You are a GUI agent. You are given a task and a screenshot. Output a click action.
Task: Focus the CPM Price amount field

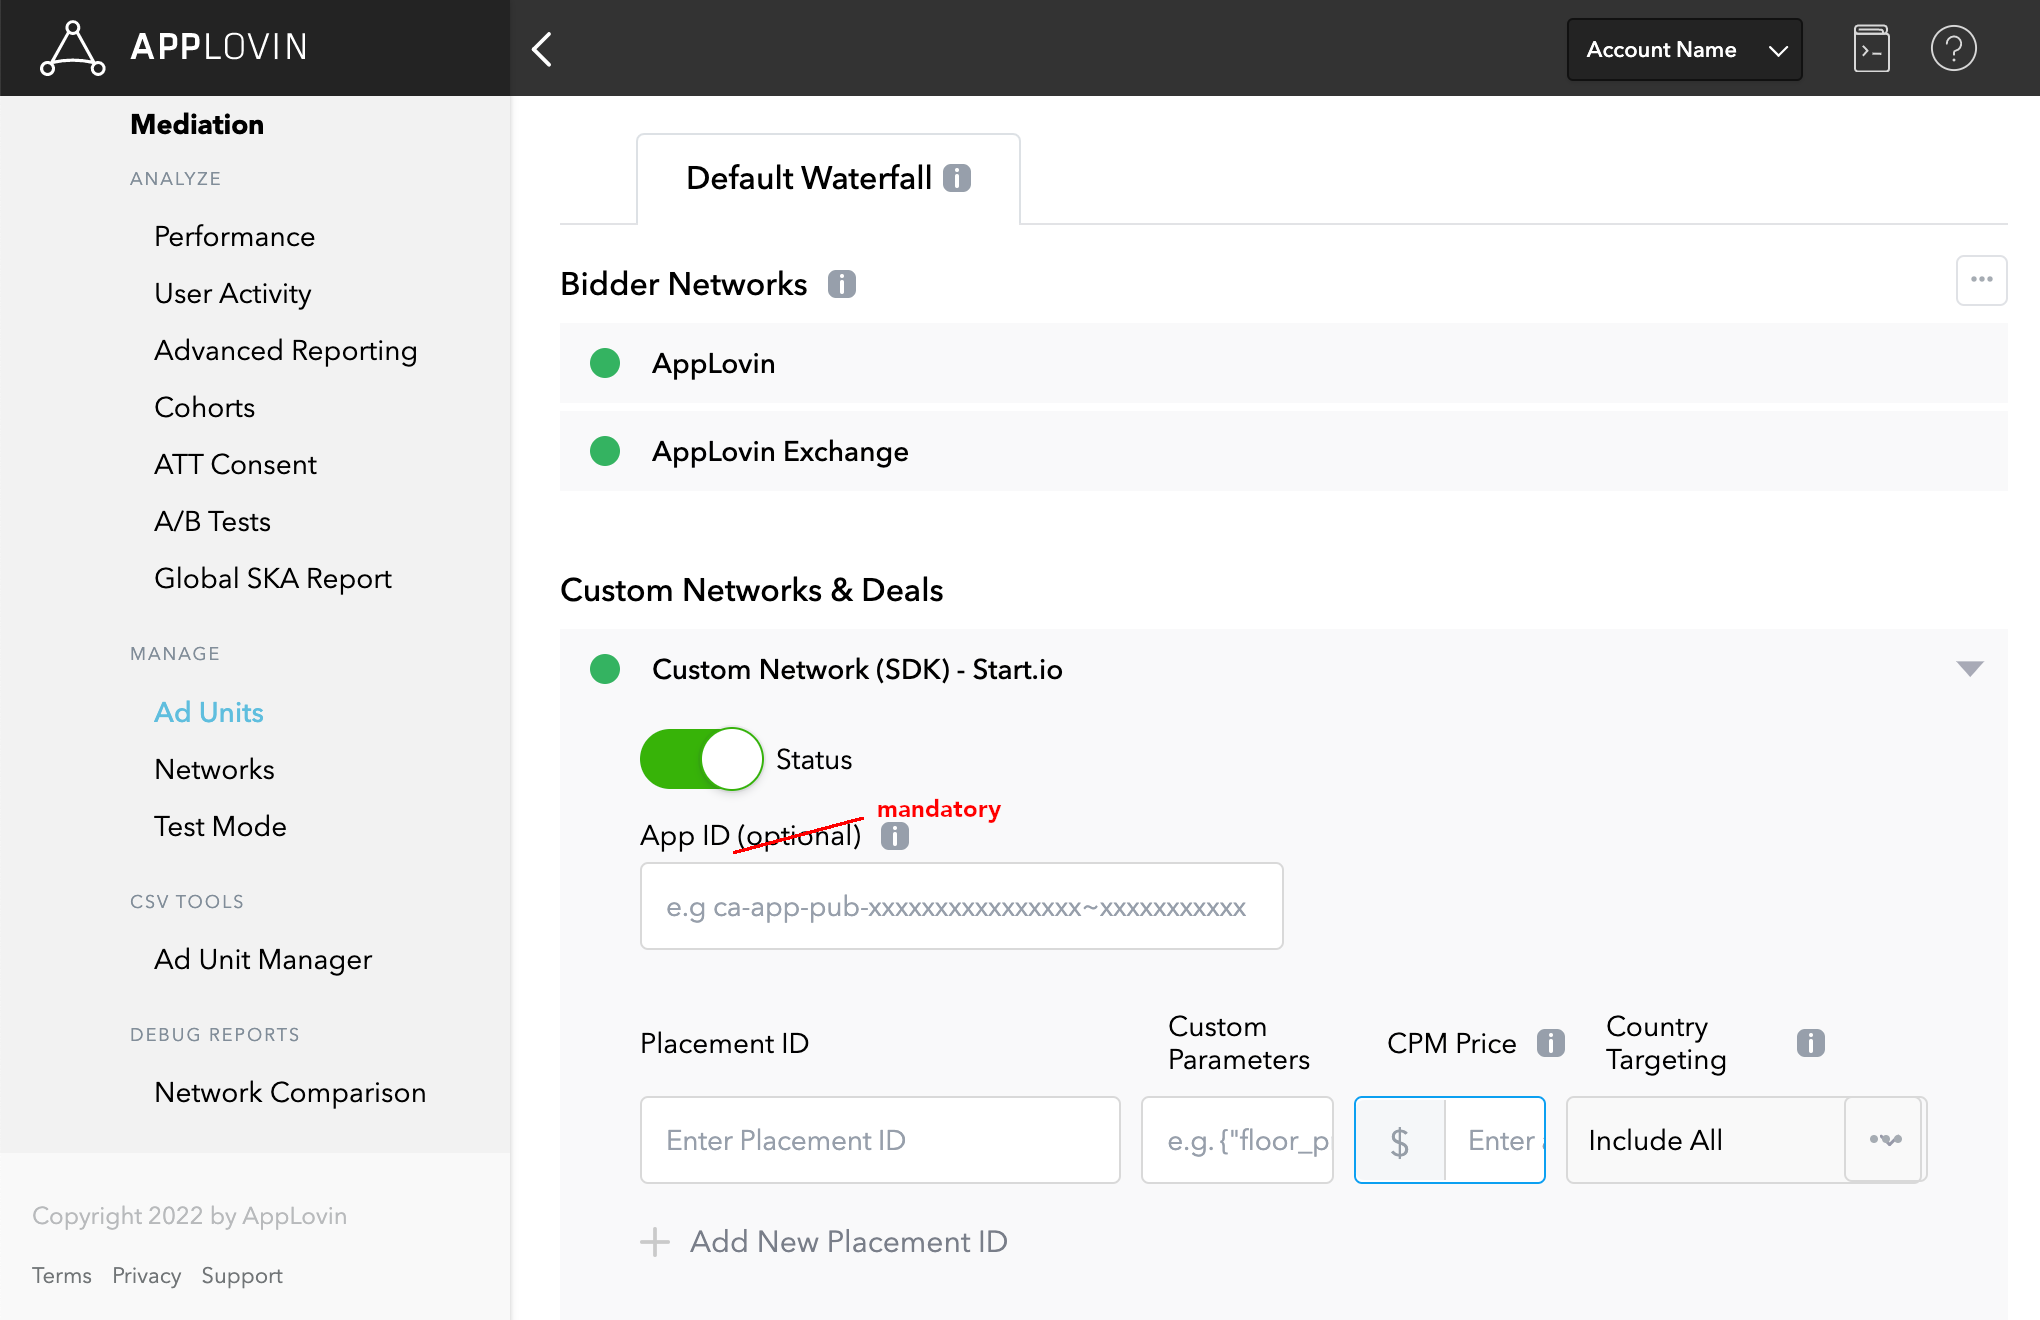(1495, 1140)
